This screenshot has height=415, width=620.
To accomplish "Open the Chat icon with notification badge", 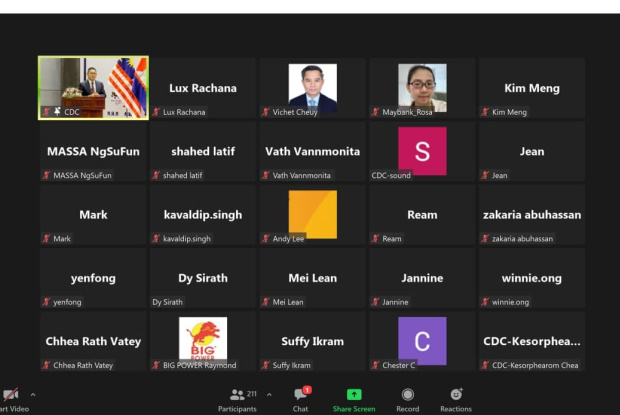I will pyautogui.click(x=302, y=393).
